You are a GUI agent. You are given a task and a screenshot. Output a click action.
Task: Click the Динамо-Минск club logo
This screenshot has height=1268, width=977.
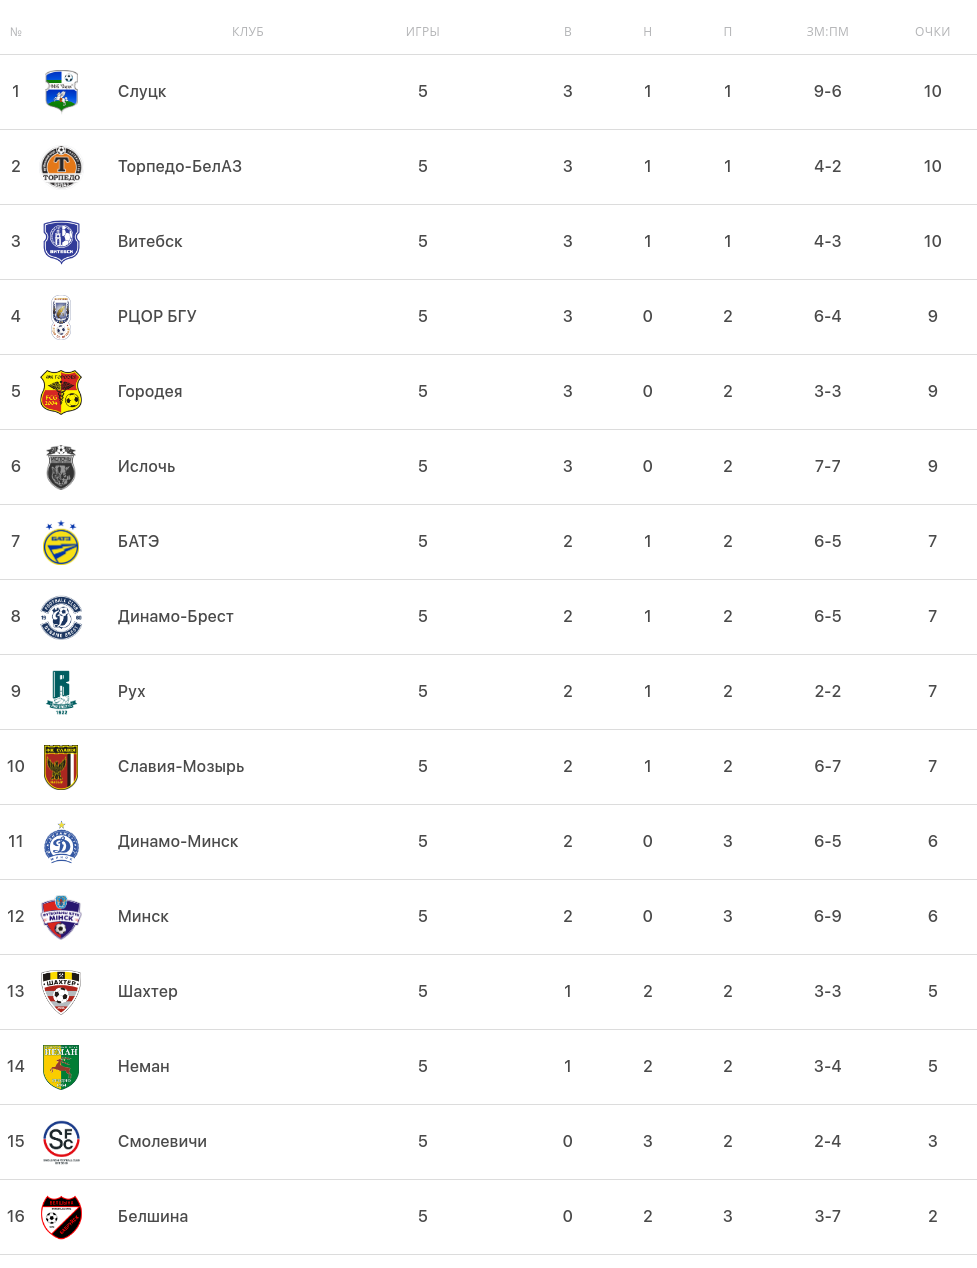point(61,842)
